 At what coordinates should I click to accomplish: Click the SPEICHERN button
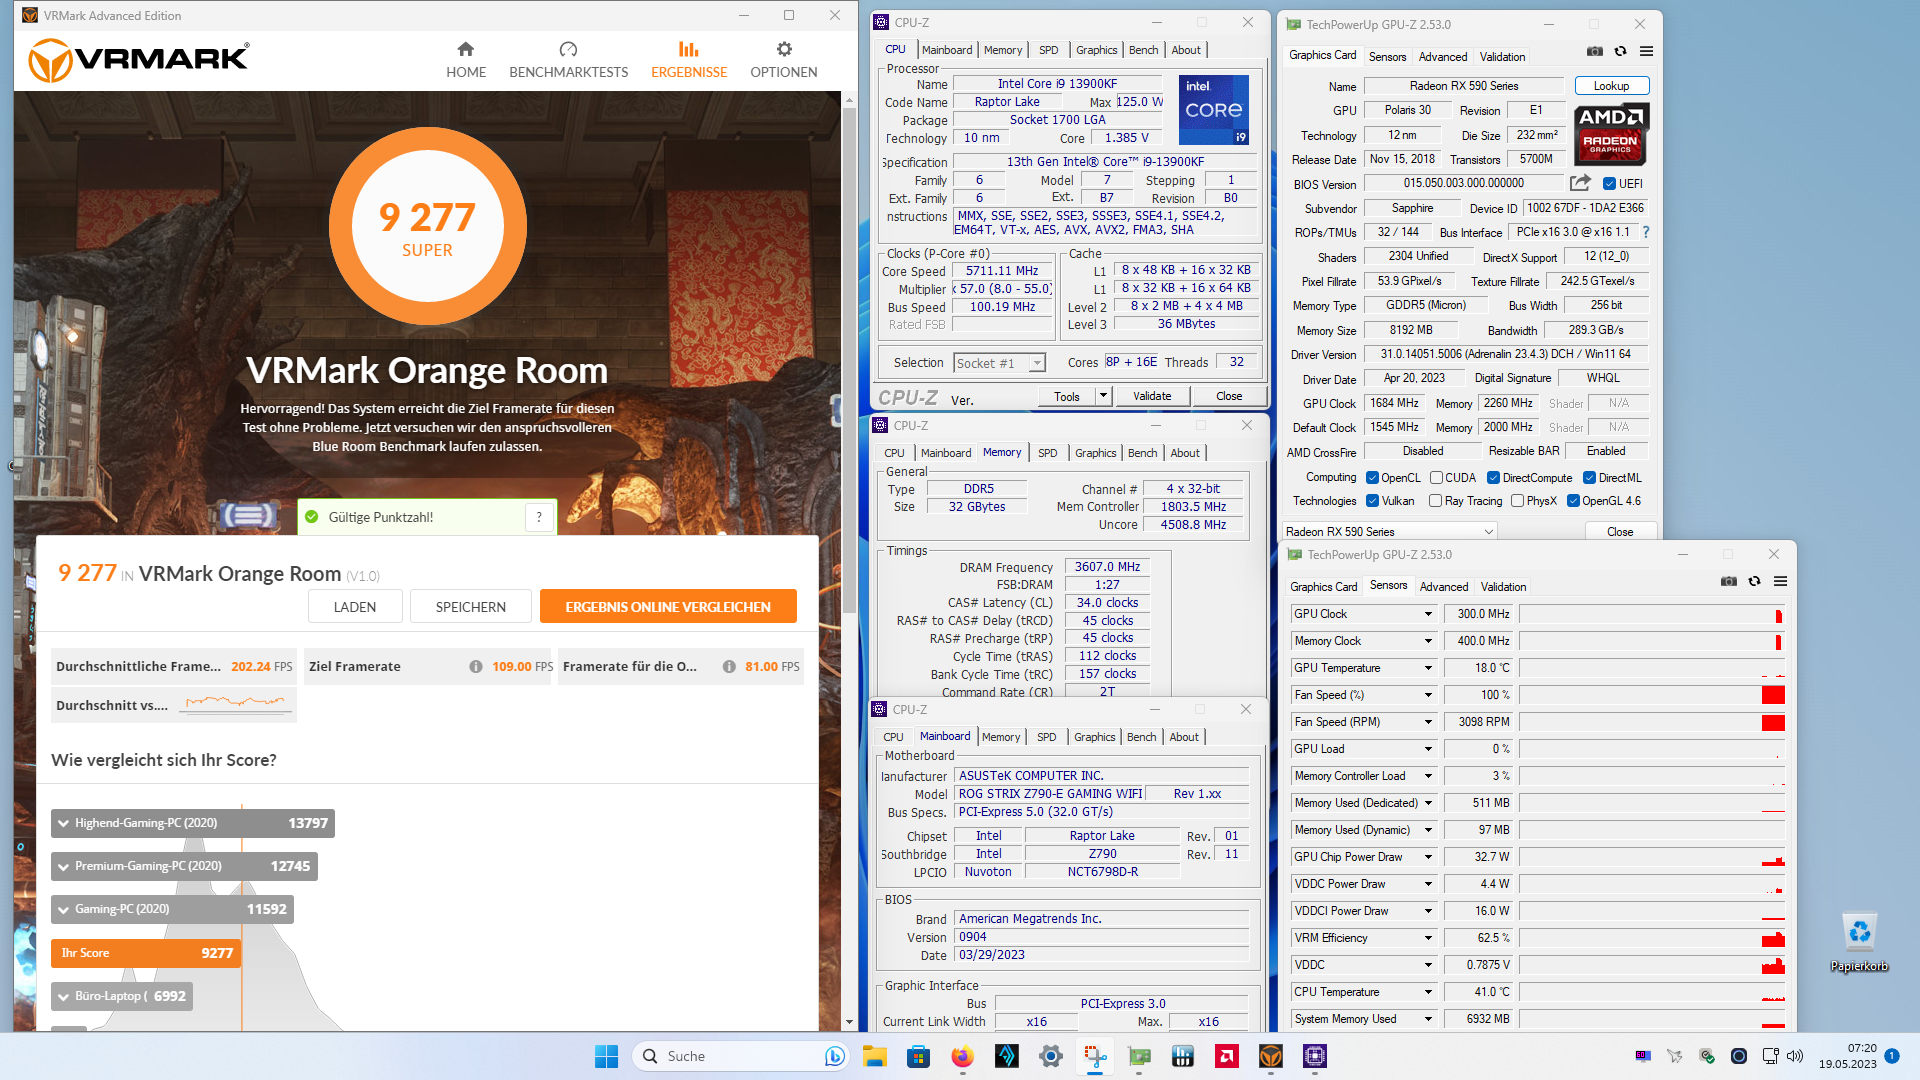pyautogui.click(x=470, y=607)
